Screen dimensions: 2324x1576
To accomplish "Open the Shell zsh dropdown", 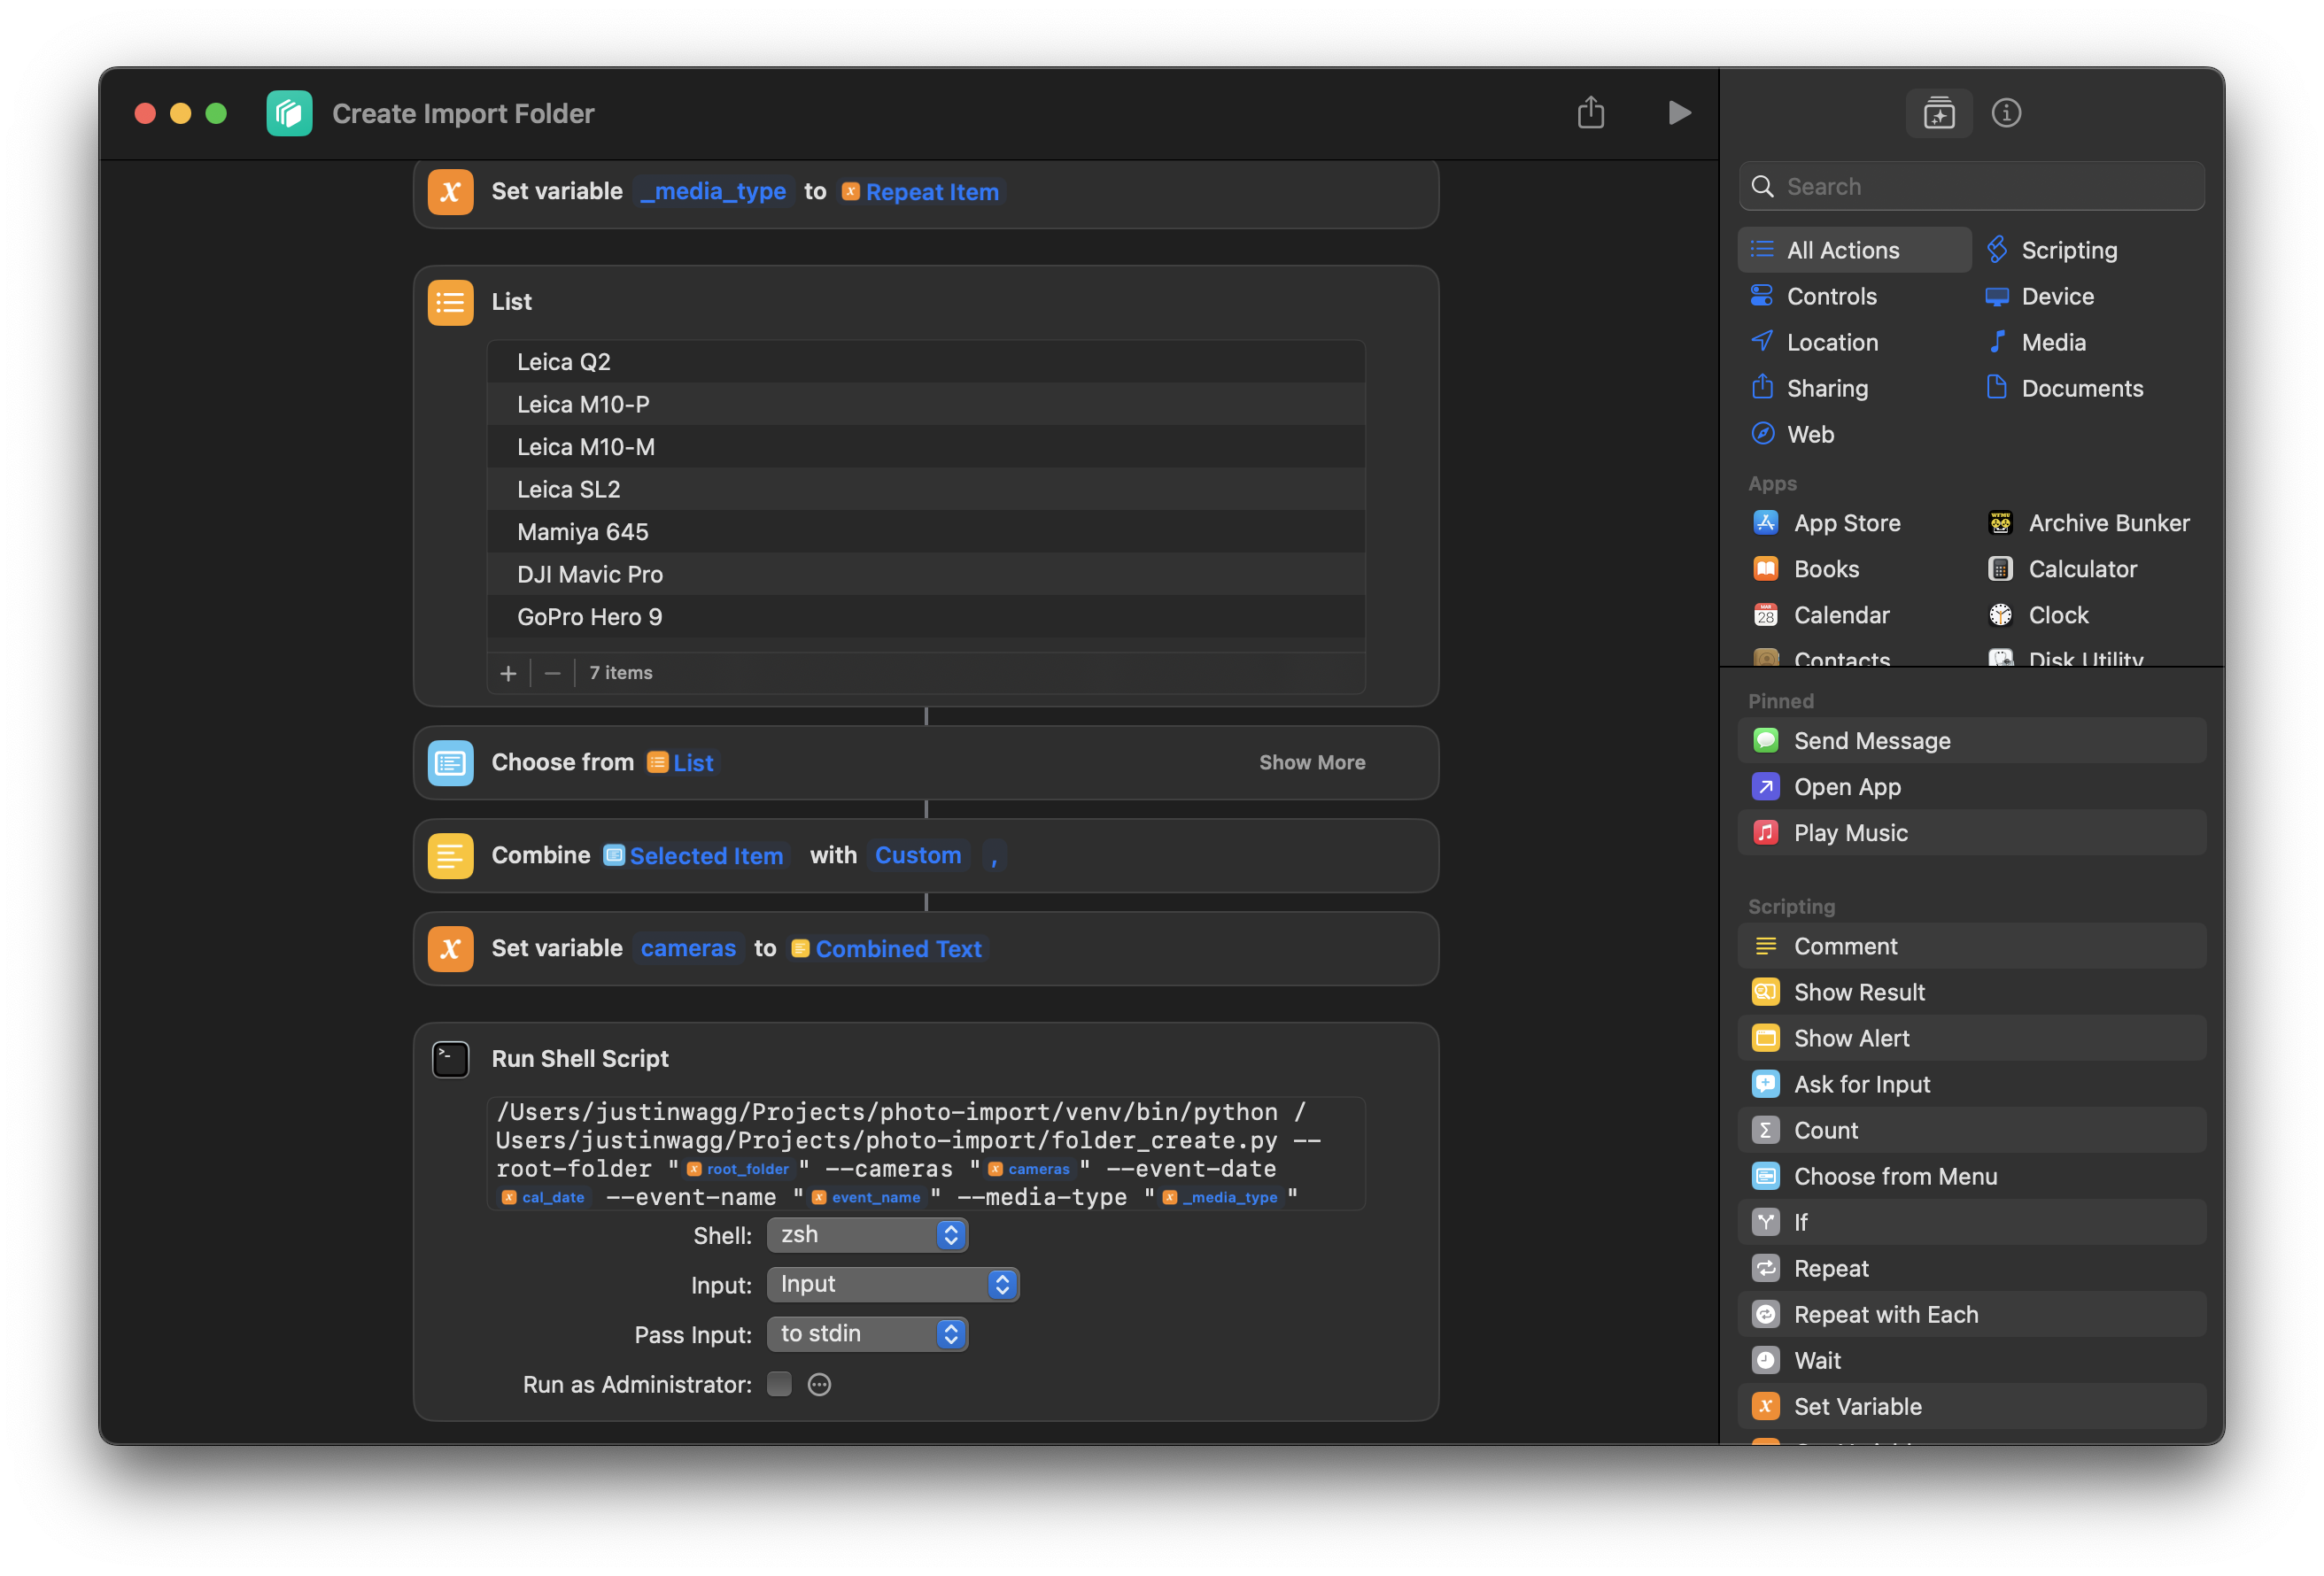I will 867,1235.
